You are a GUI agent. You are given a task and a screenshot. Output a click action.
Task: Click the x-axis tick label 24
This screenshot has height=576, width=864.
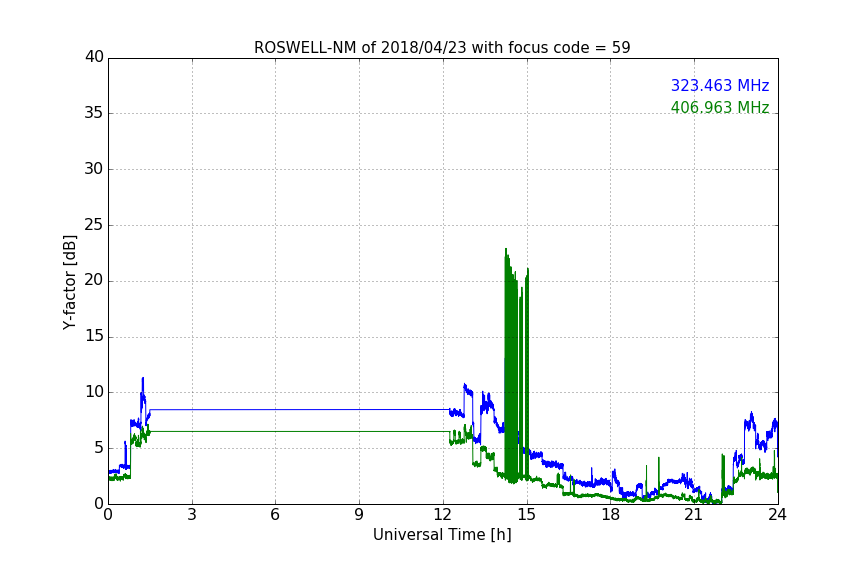[777, 515]
